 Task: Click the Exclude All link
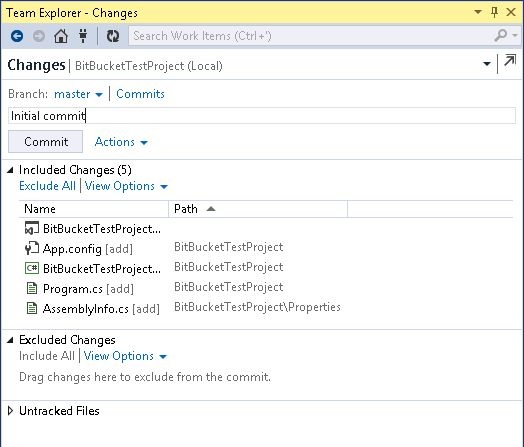pos(47,186)
